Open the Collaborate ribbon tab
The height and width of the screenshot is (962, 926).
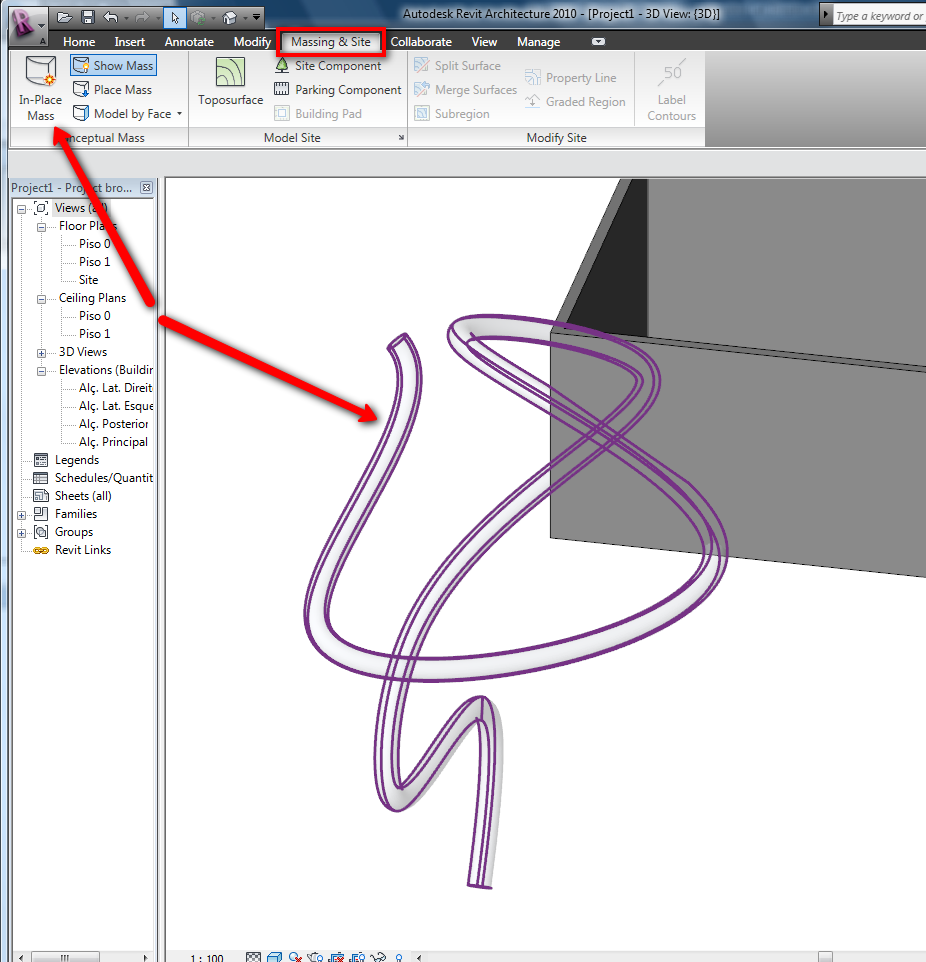click(421, 42)
